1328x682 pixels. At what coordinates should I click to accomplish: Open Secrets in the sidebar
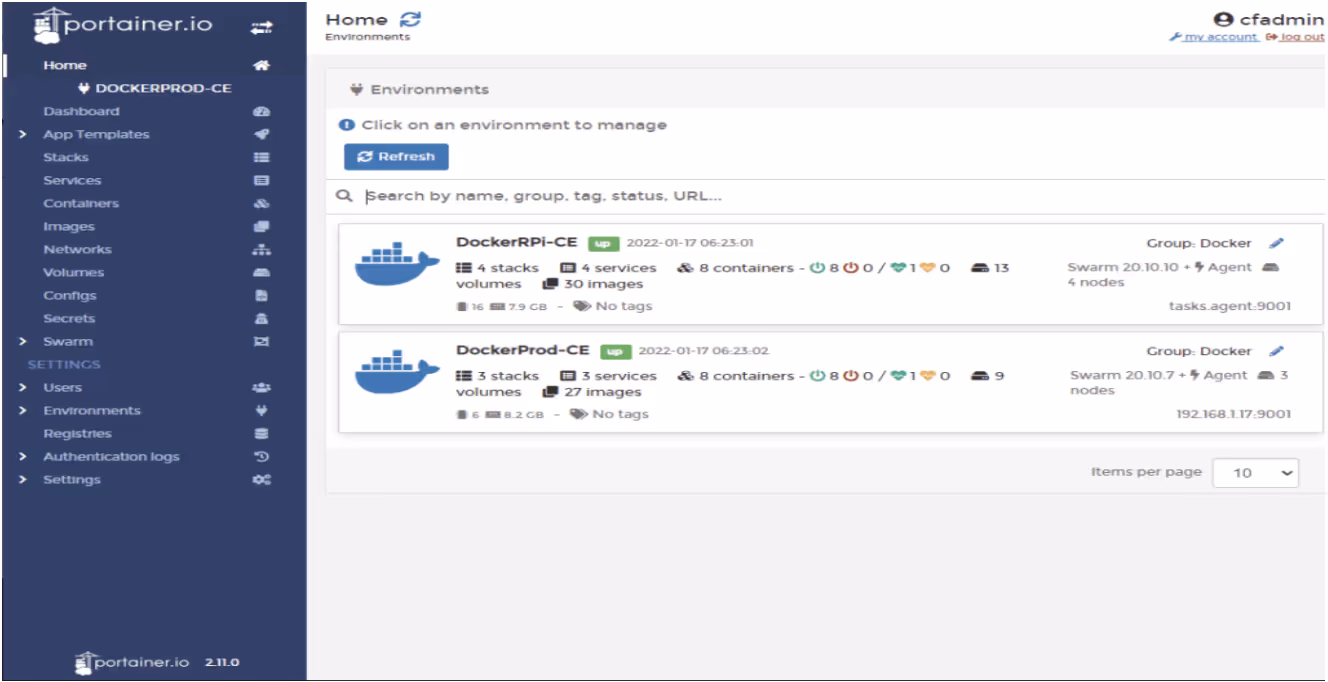69,319
